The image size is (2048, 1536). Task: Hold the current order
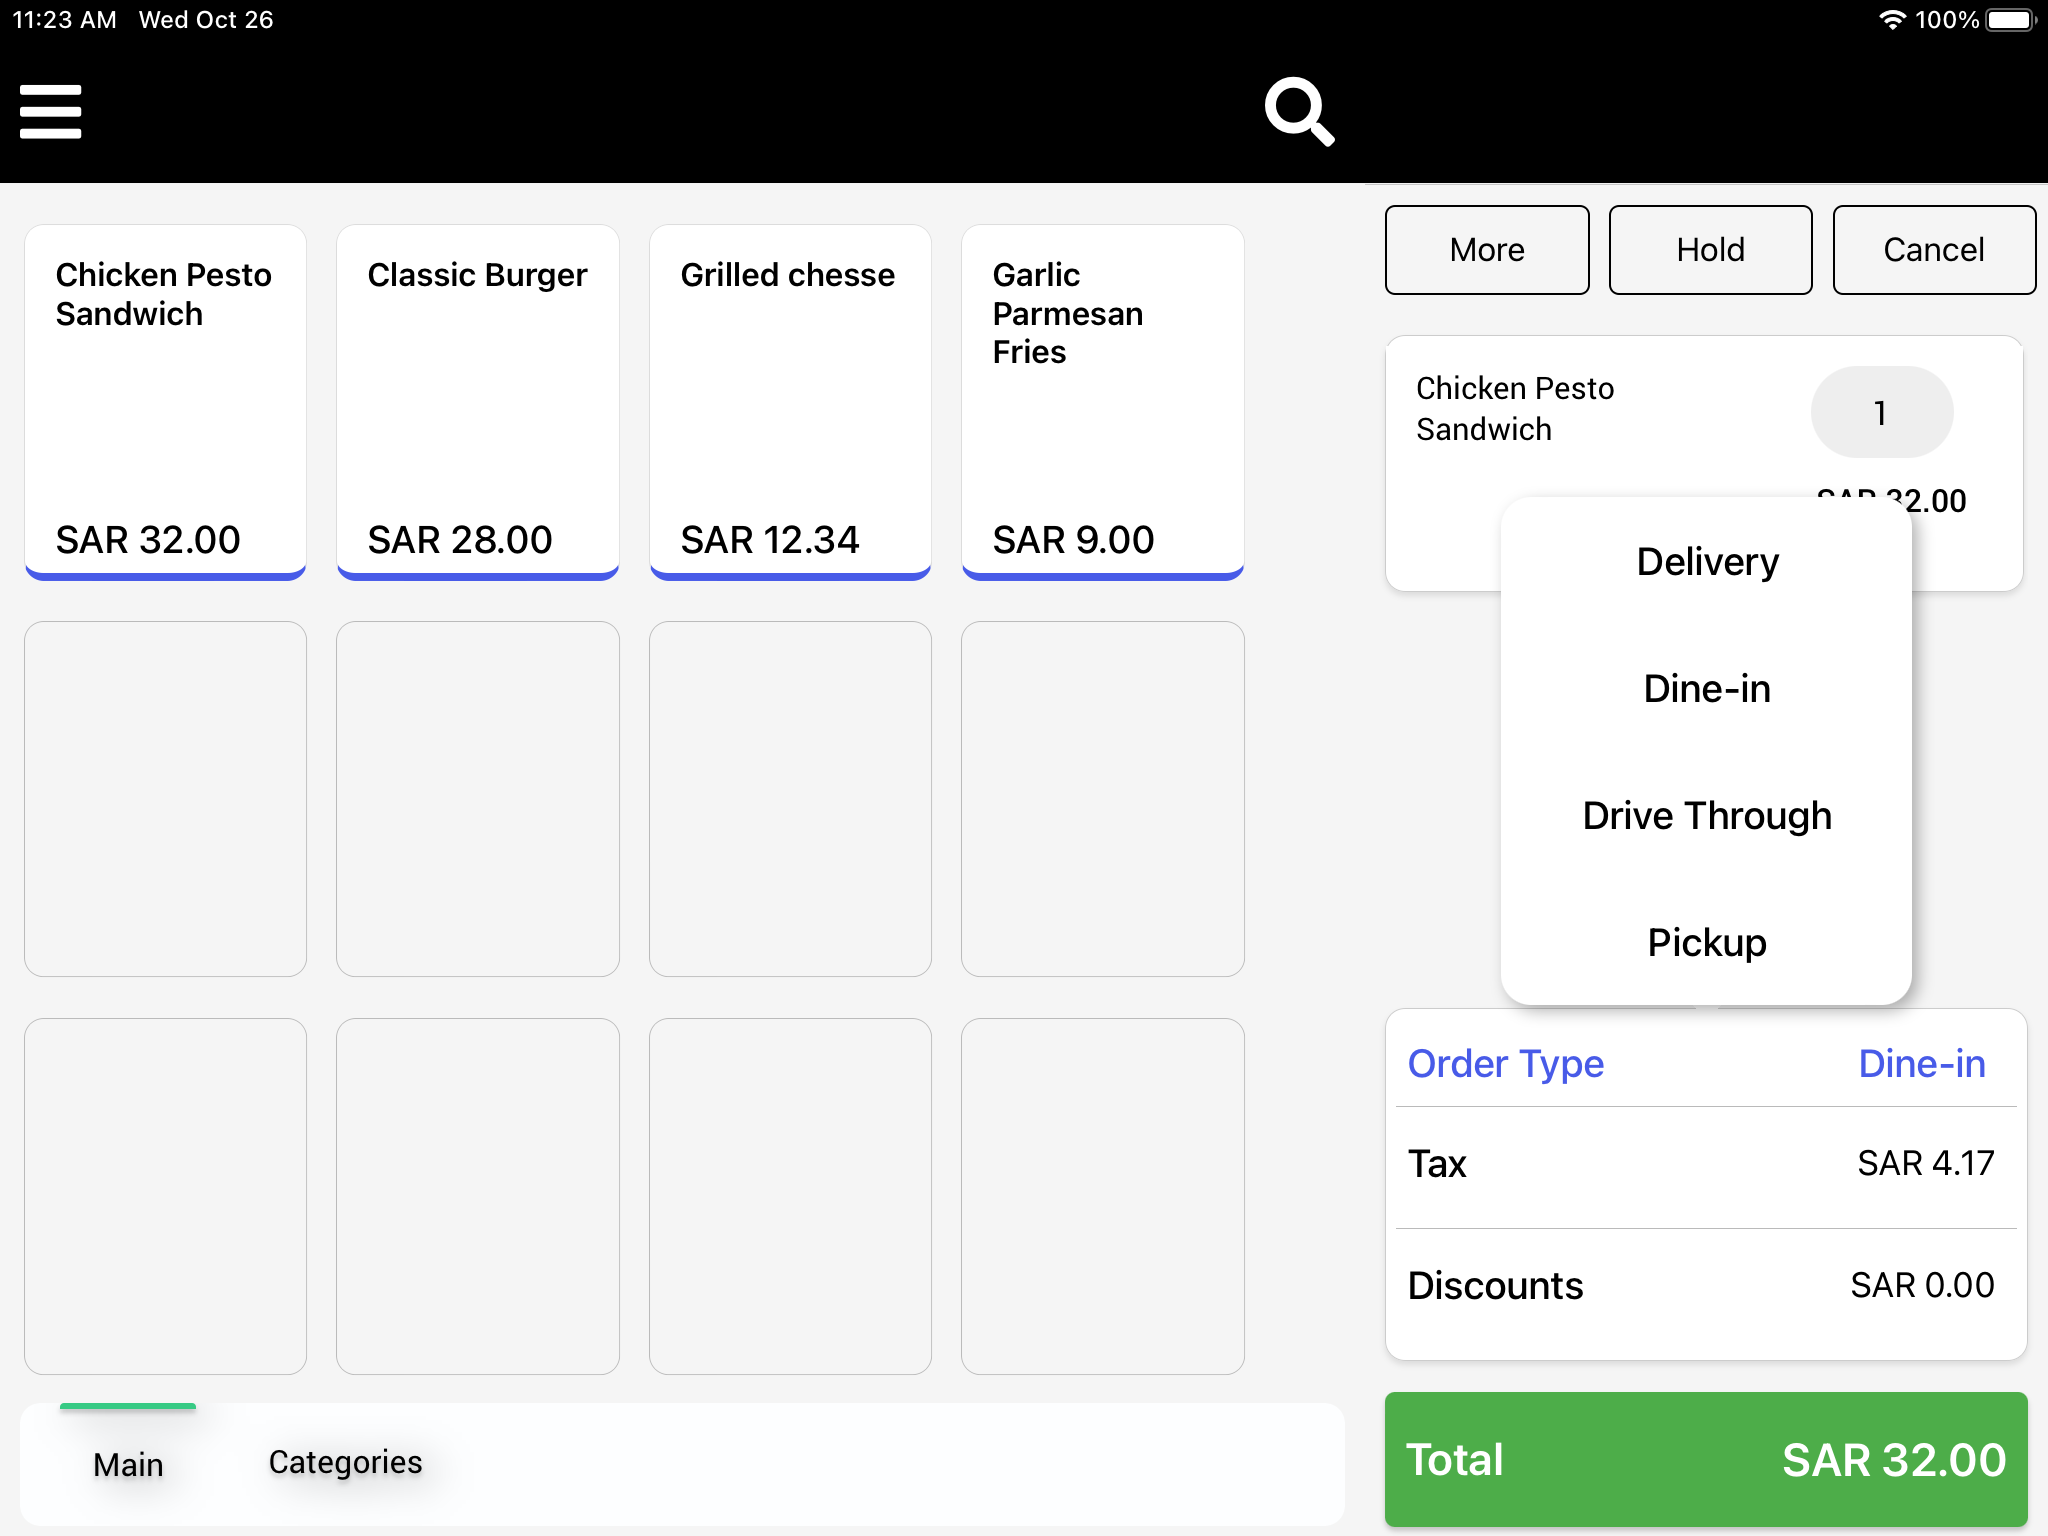(x=1710, y=250)
